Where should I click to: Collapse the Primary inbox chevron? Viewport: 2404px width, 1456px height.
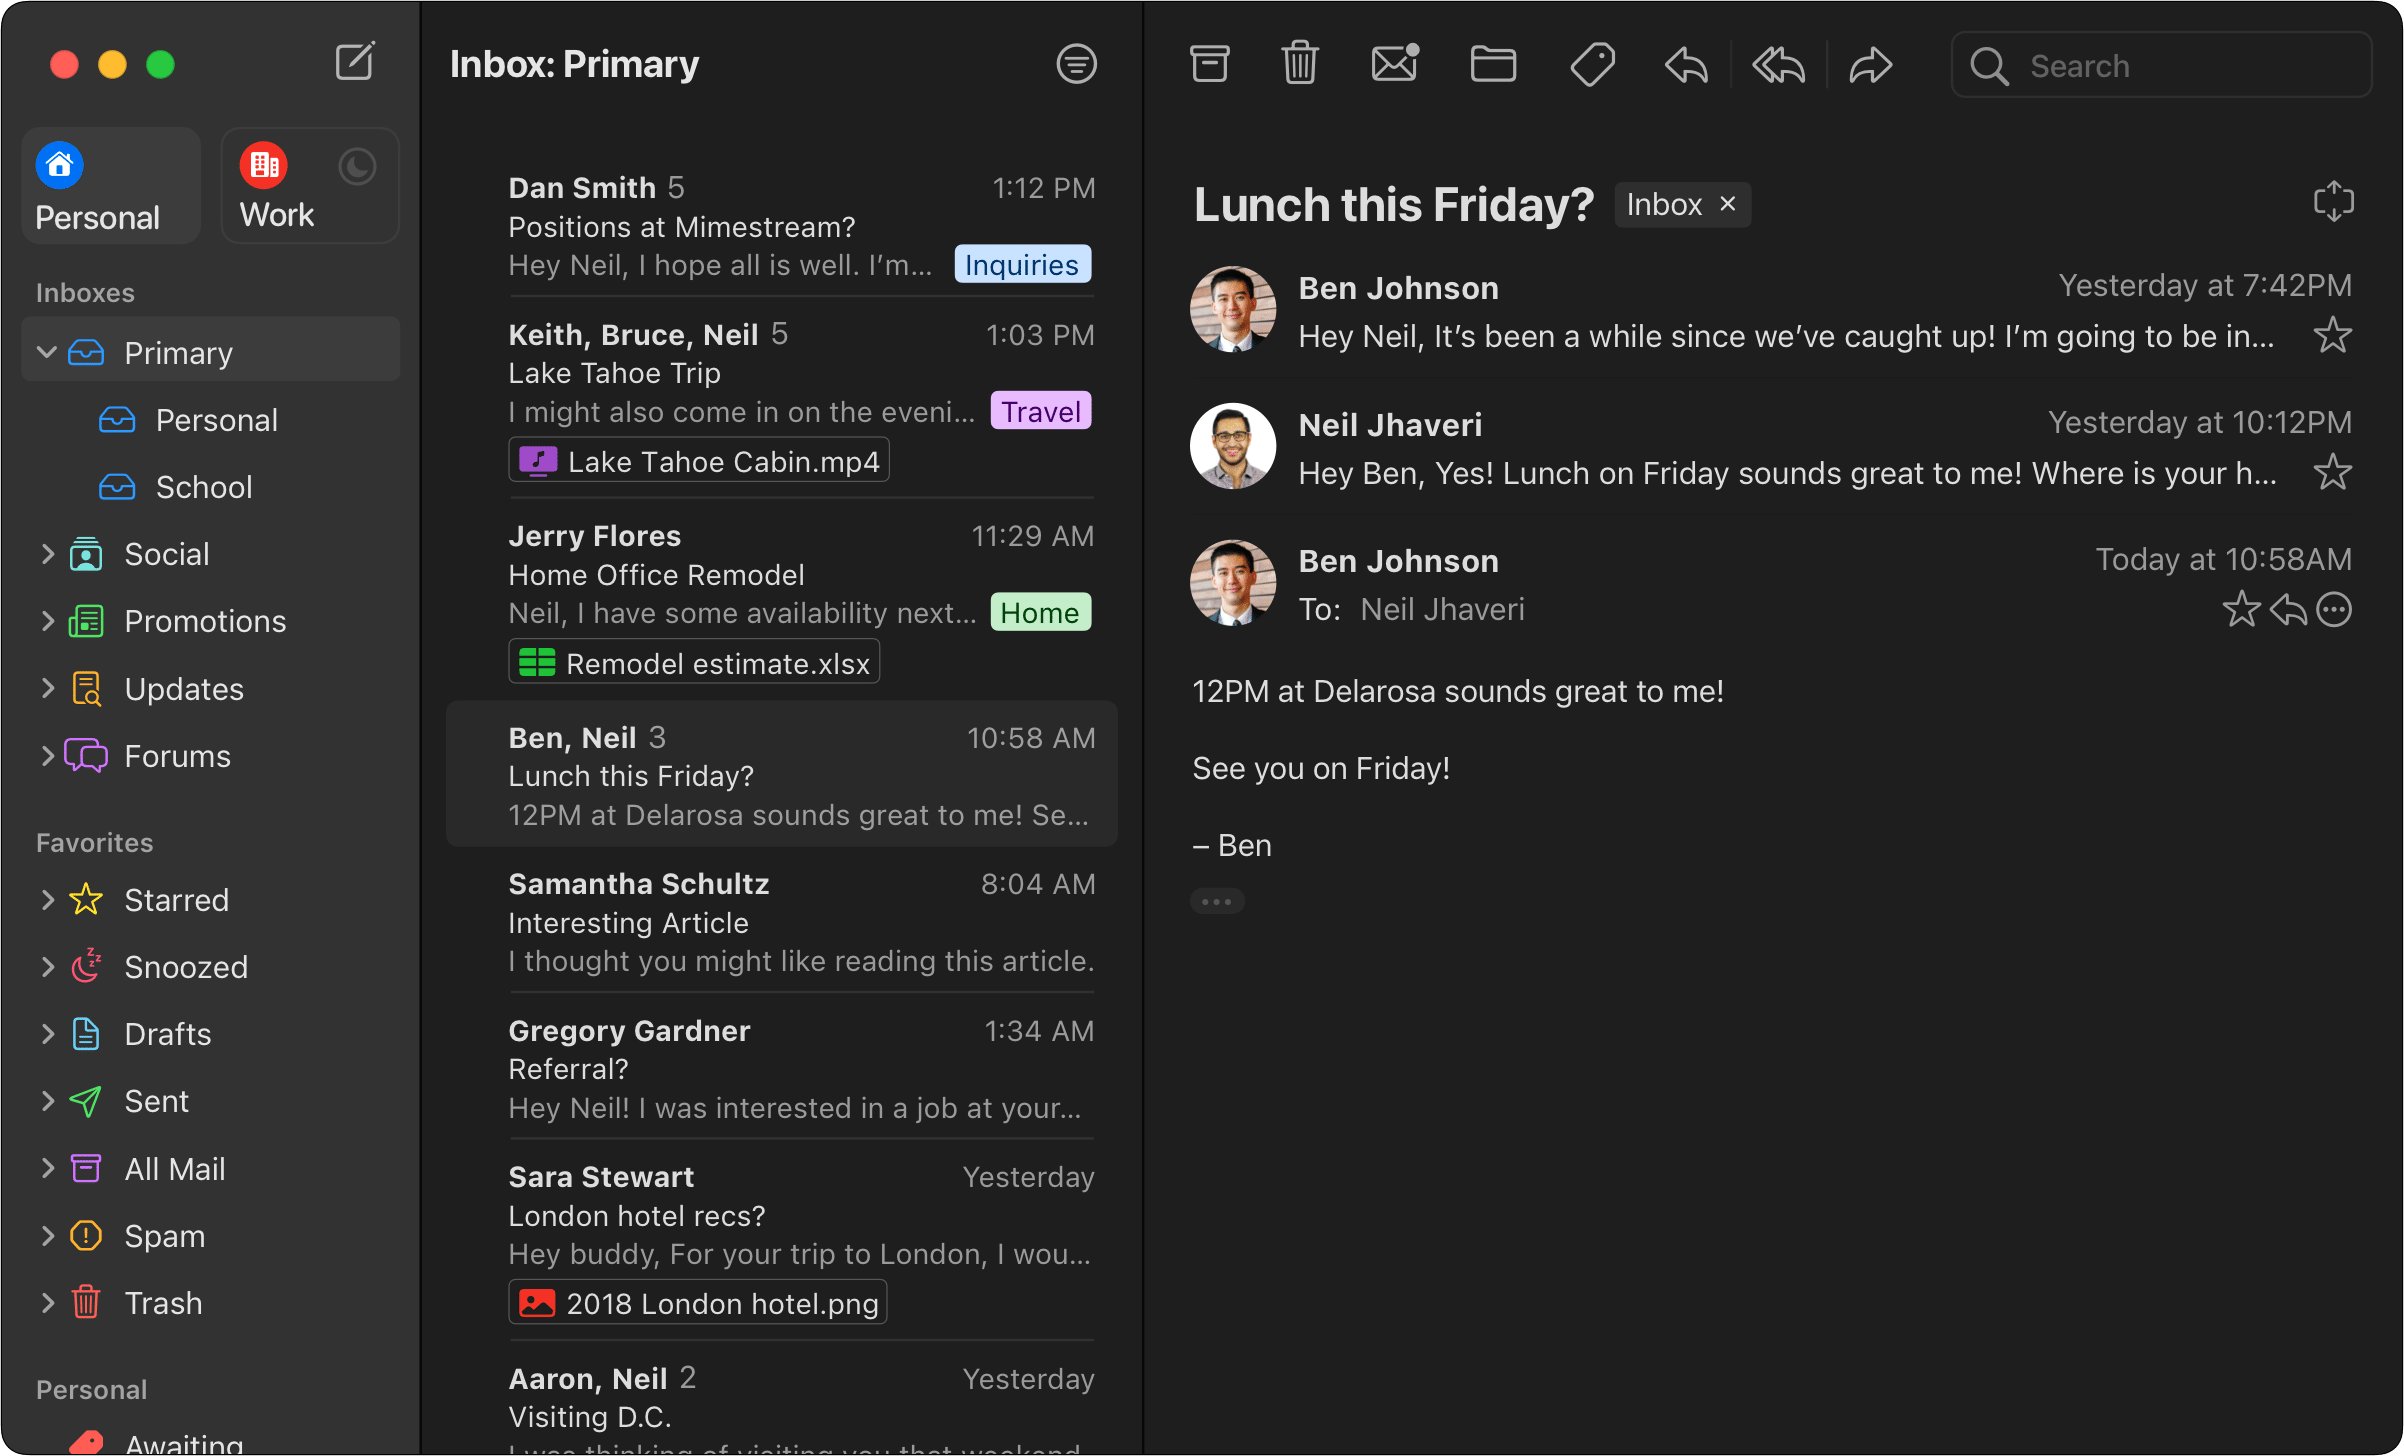click(46, 352)
